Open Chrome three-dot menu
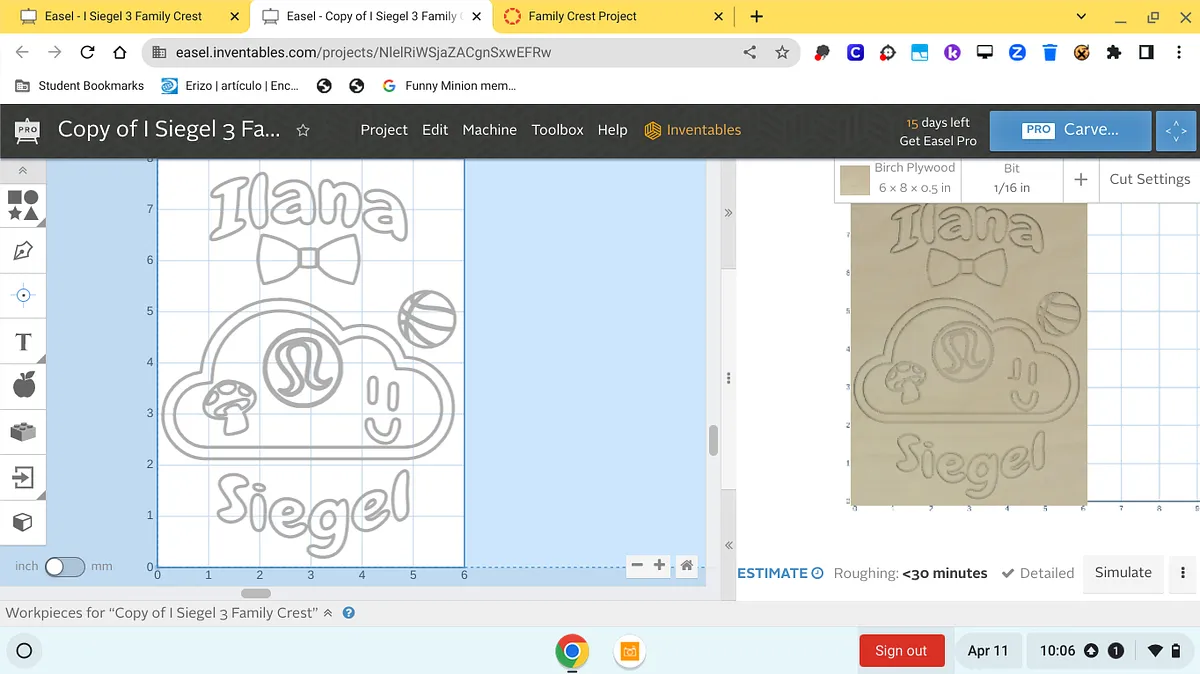The width and height of the screenshot is (1200, 674). pyautogui.click(x=1178, y=53)
